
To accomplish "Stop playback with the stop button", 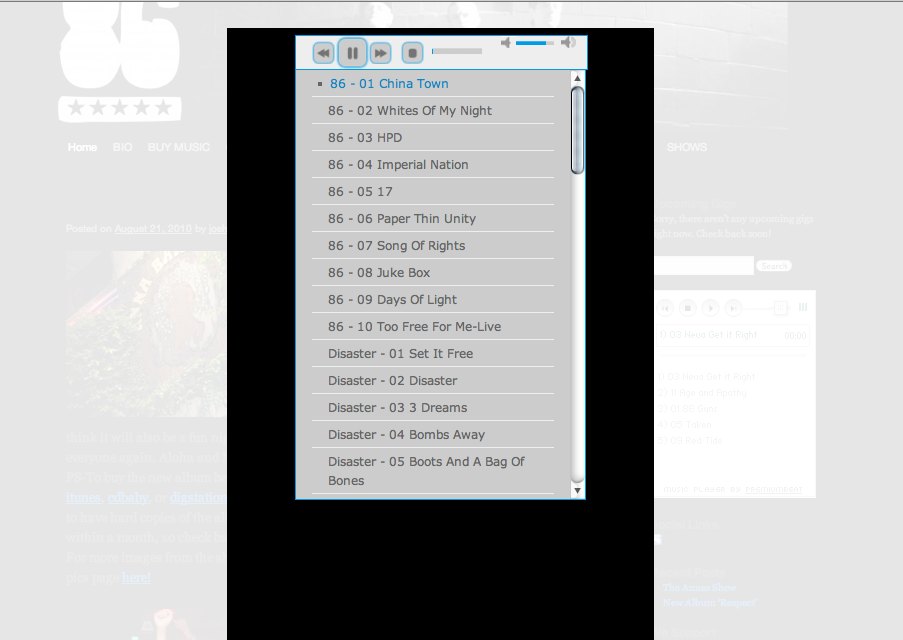I will [412, 53].
